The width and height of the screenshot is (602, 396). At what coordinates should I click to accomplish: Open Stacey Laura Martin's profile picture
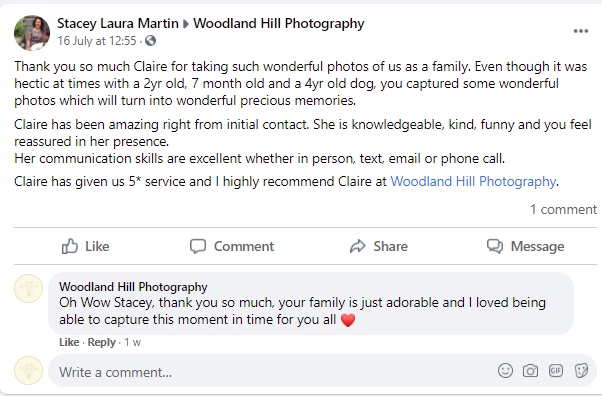pyautogui.click(x=32, y=33)
